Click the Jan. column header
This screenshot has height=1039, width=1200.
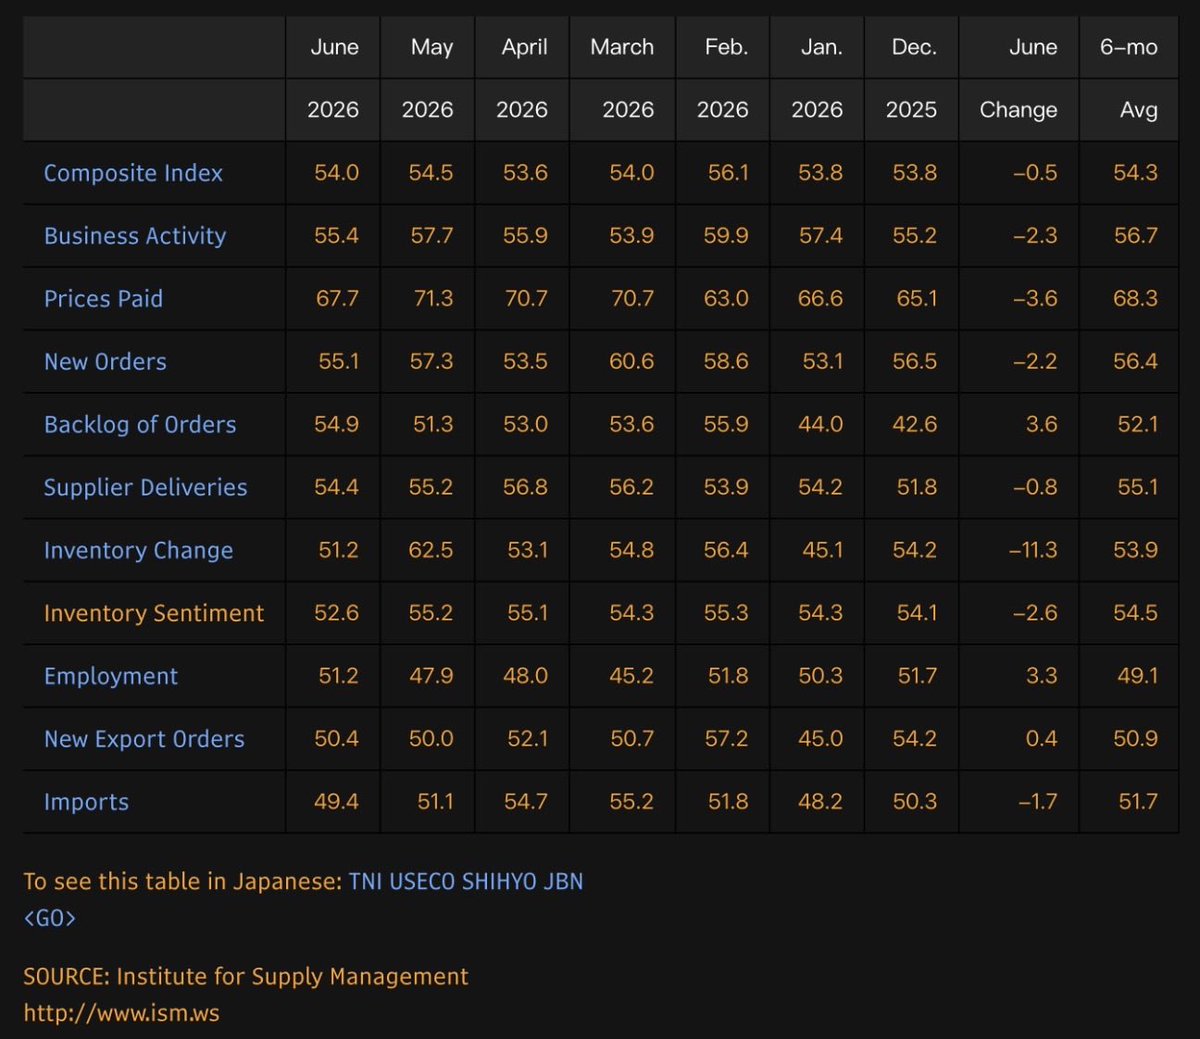coord(821,47)
